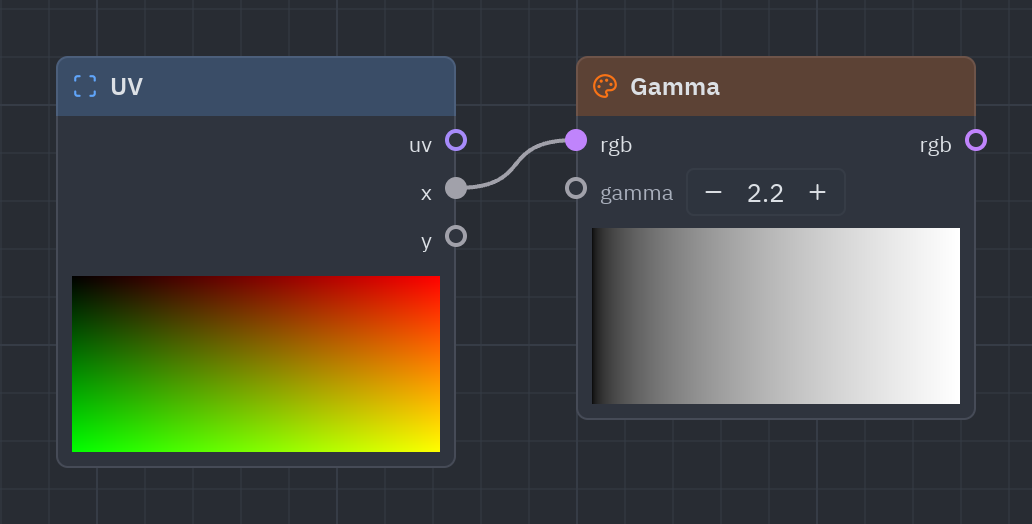Click the 'y' output label
Image resolution: width=1032 pixels, height=524 pixels.
point(426,242)
